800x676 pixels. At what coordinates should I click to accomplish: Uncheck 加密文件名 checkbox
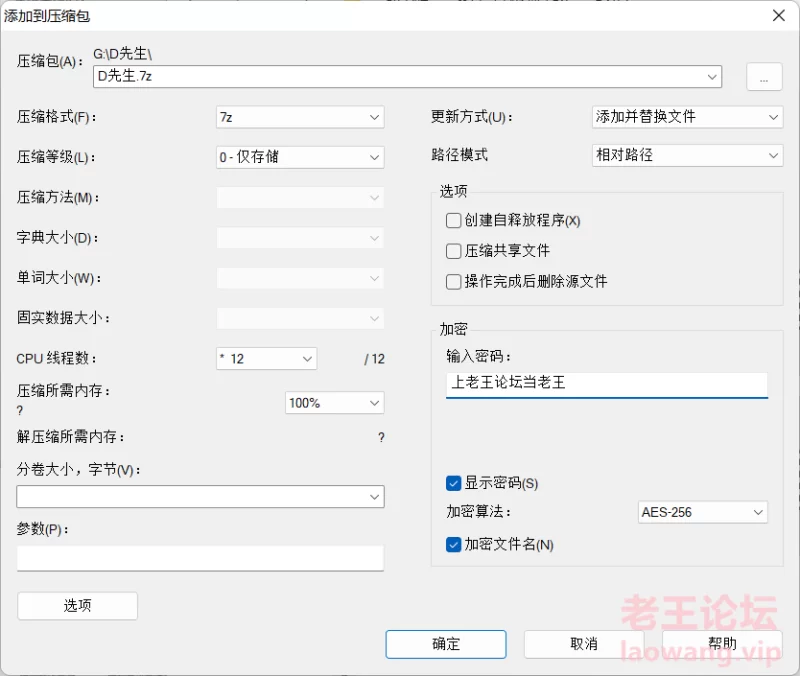click(453, 545)
